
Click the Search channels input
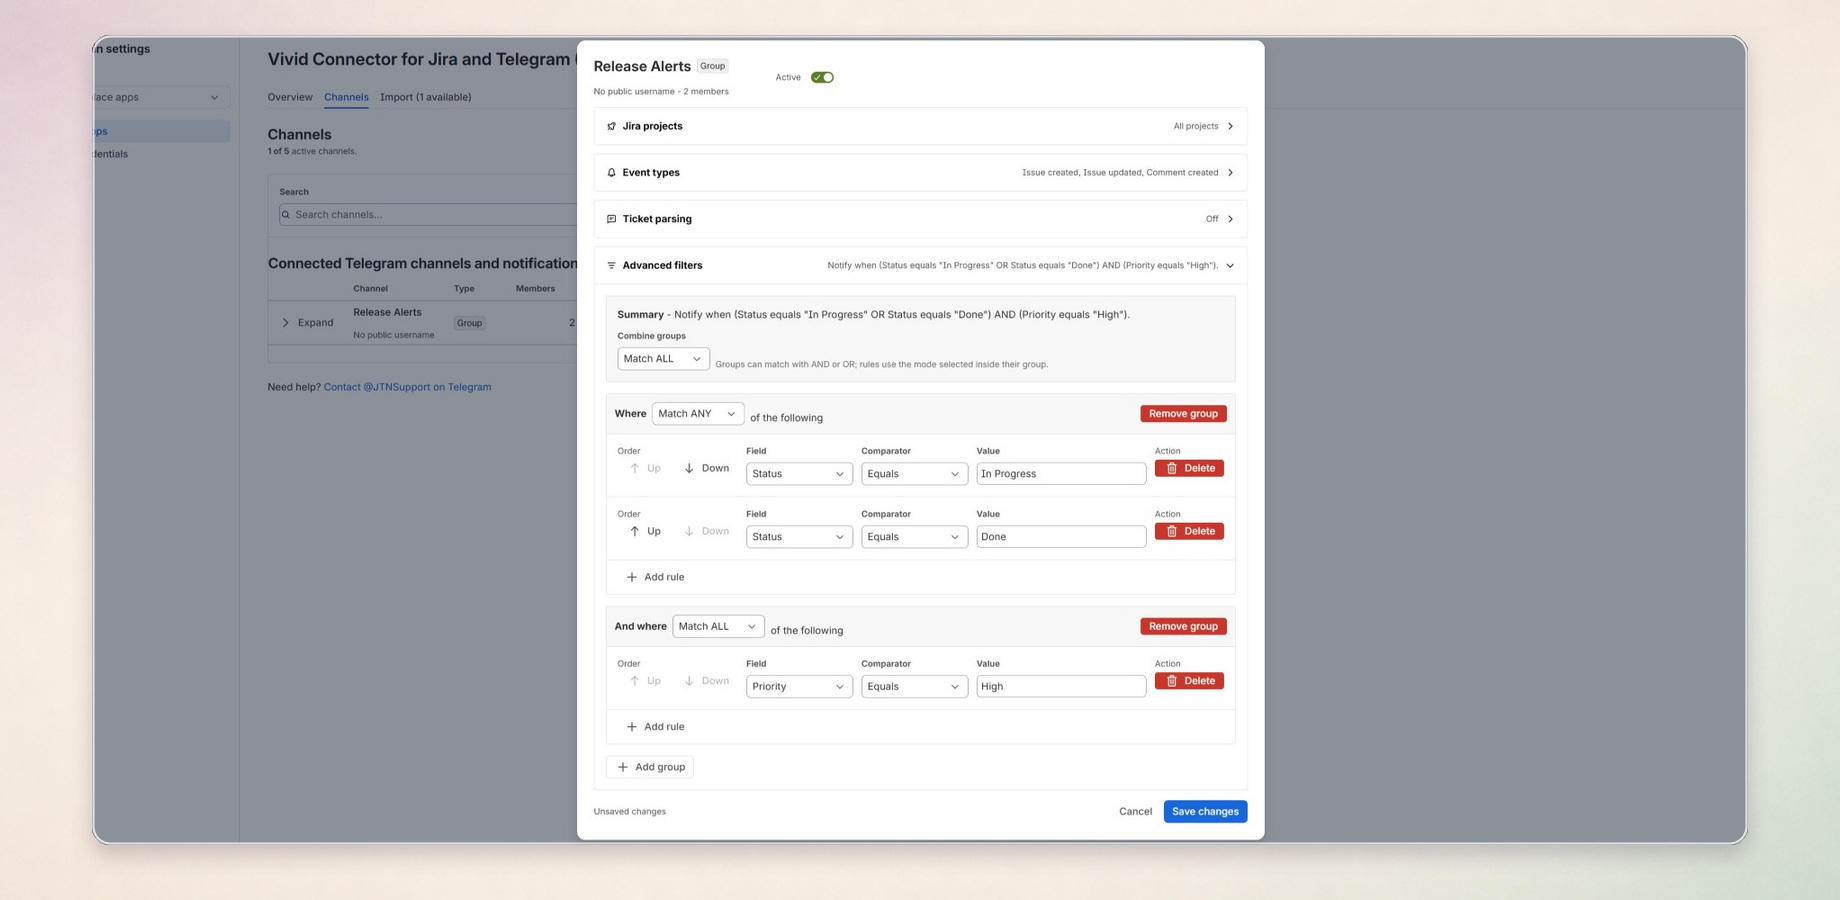pyautogui.click(x=428, y=215)
